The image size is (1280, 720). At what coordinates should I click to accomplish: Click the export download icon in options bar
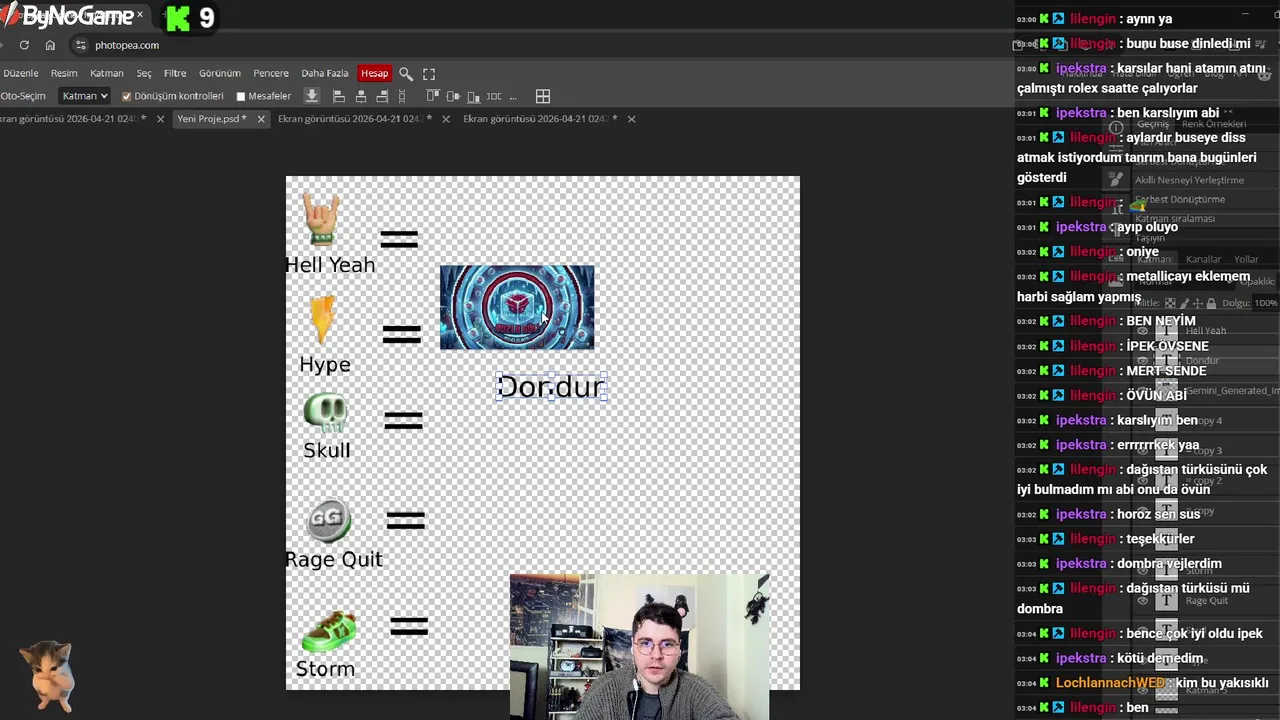(311, 96)
